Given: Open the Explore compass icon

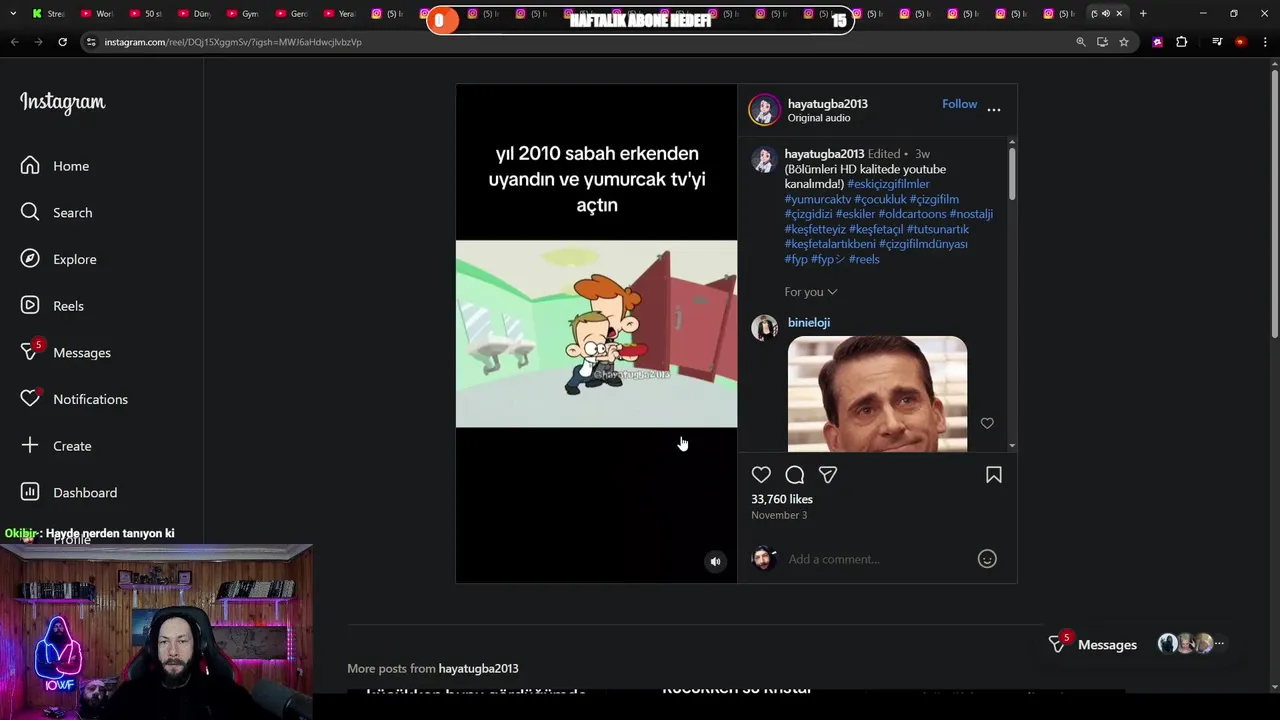Looking at the screenshot, I should point(30,259).
